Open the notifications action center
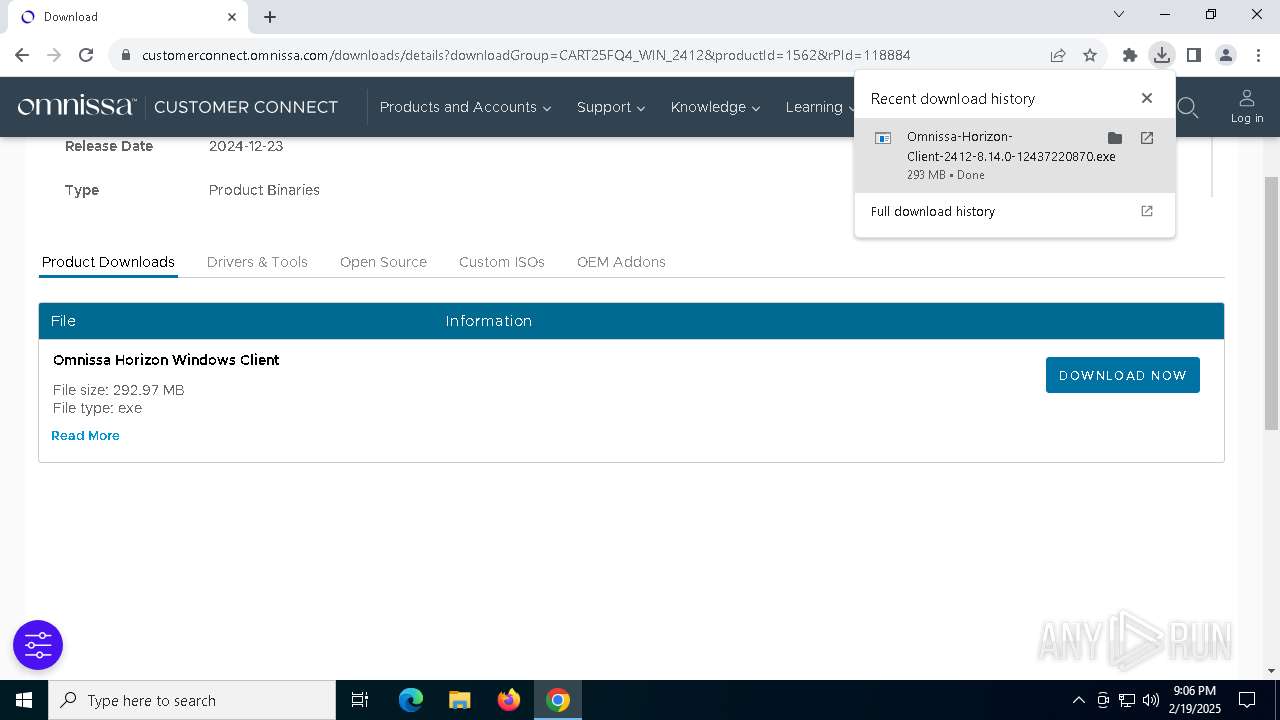The image size is (1280, 720). pos(1247,700)
